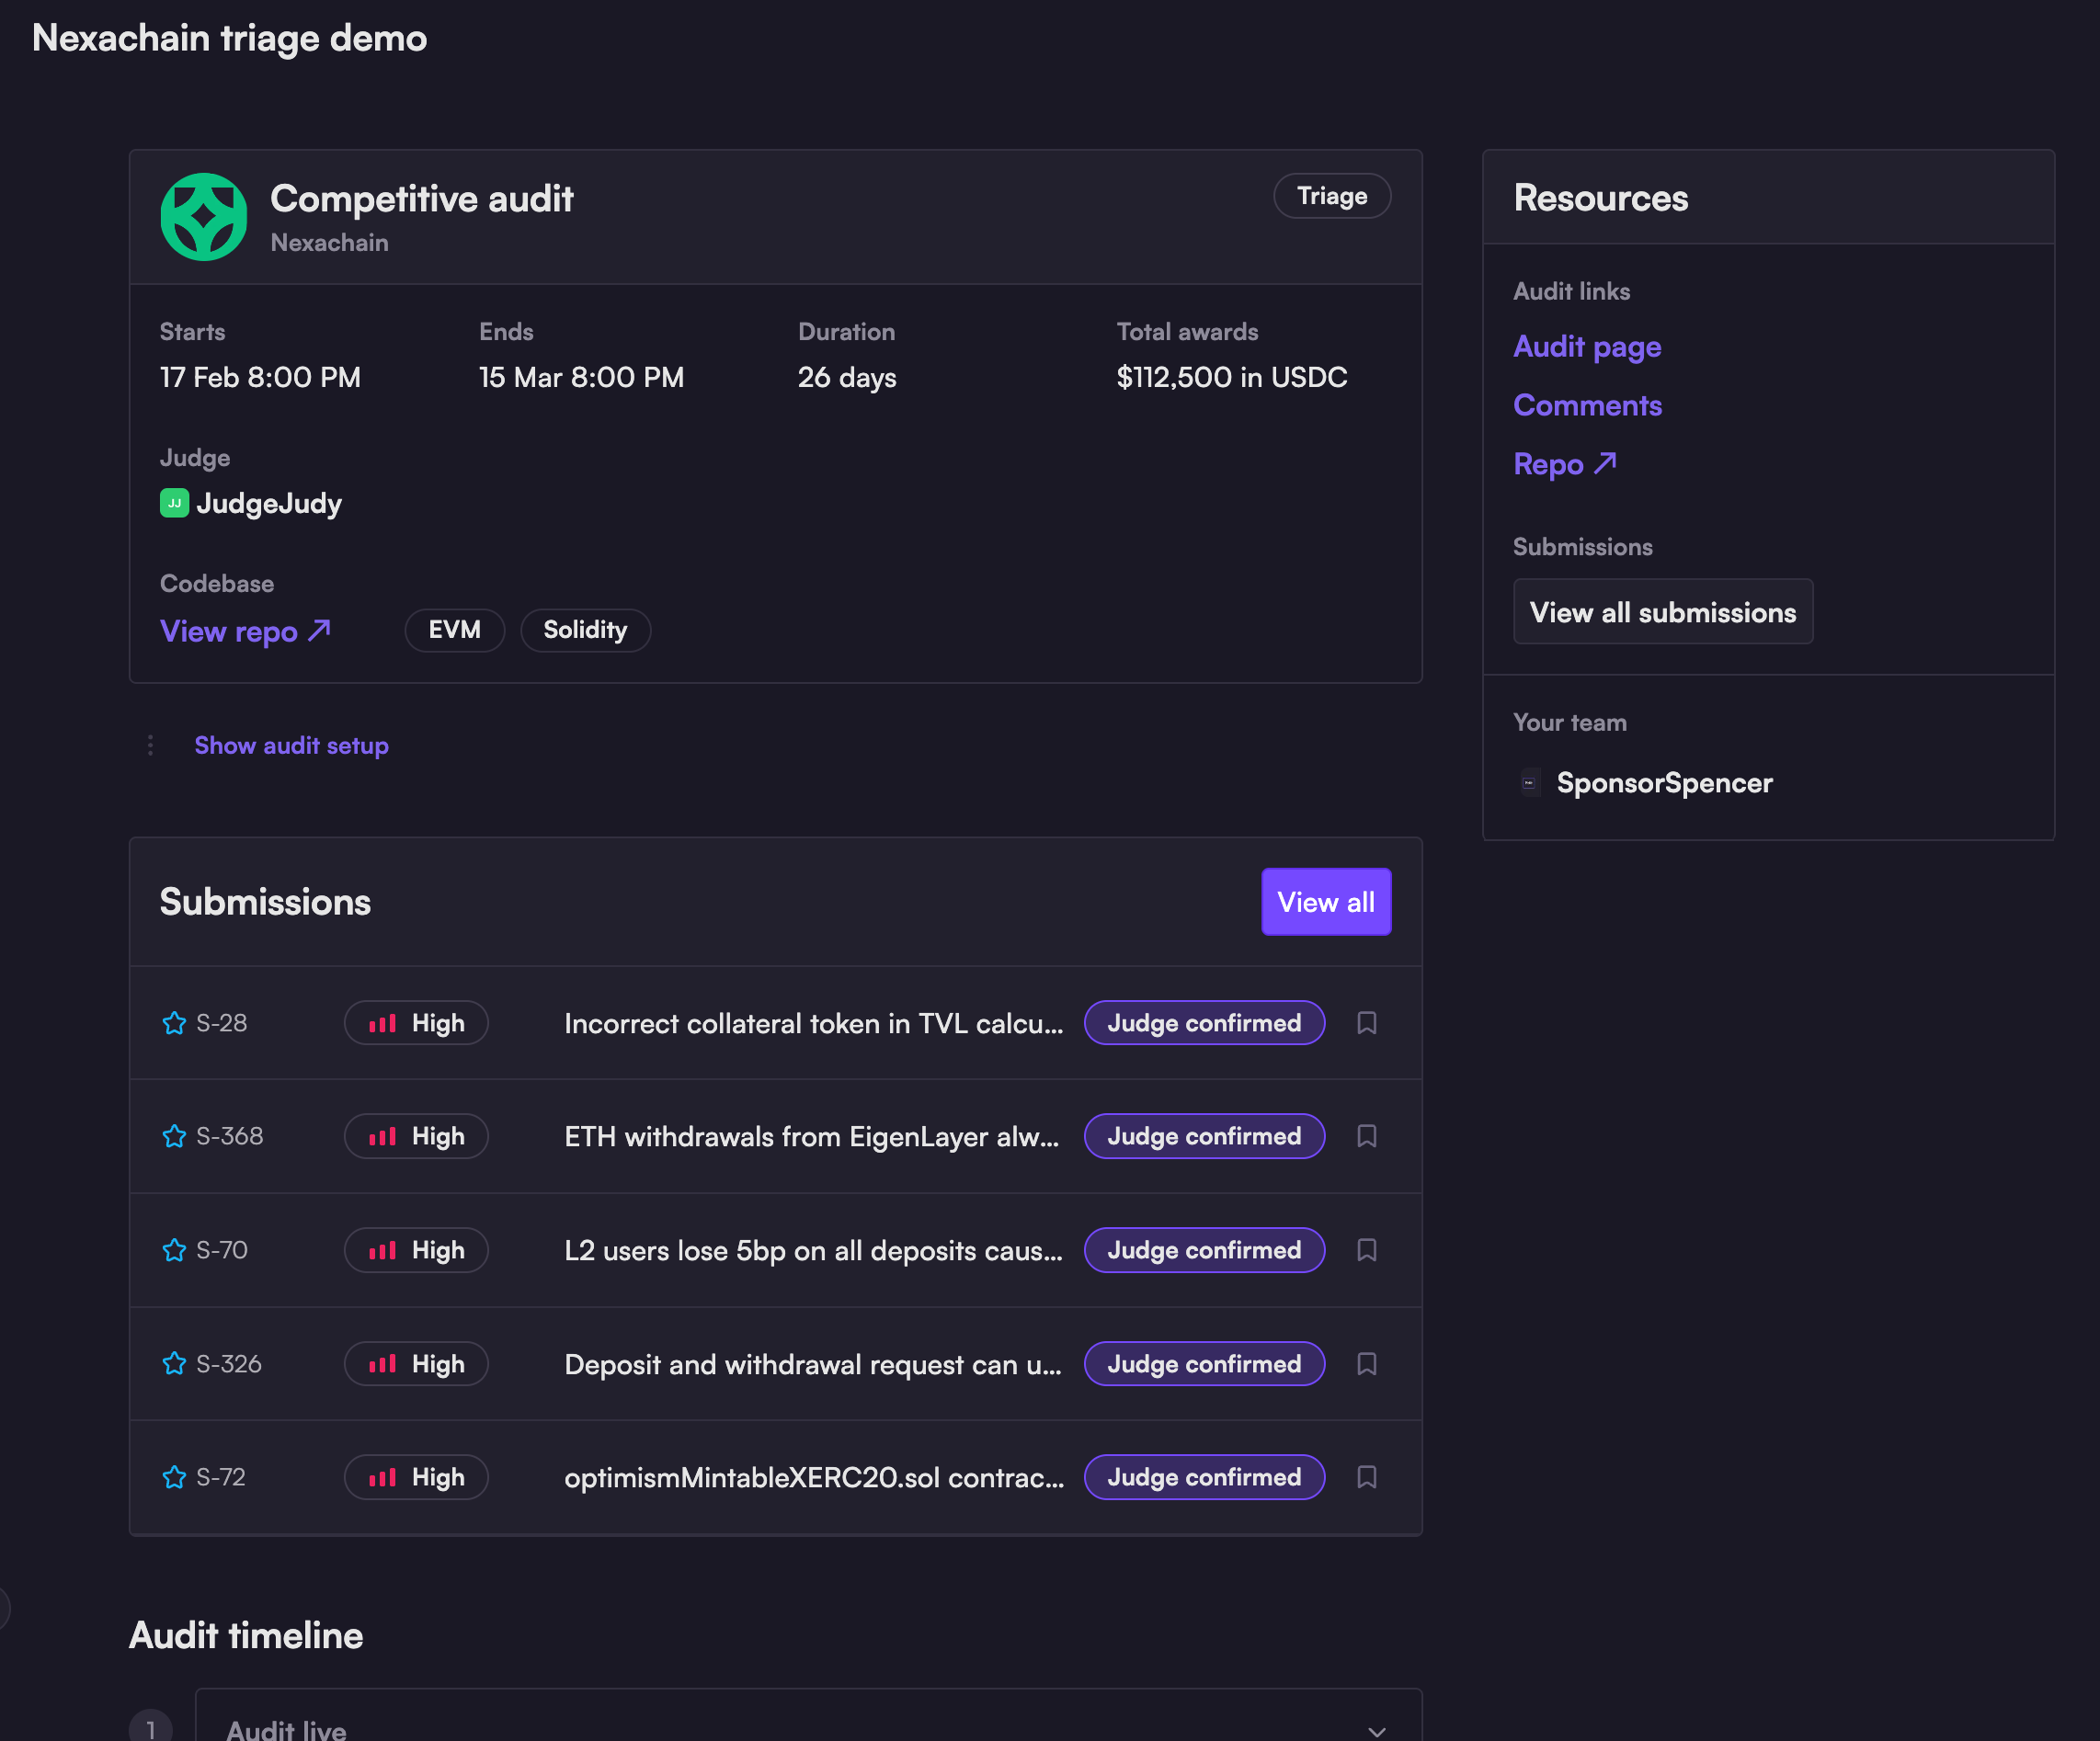
Task: Expand the Audit live timeline step
Action: pos(1376,1730)
